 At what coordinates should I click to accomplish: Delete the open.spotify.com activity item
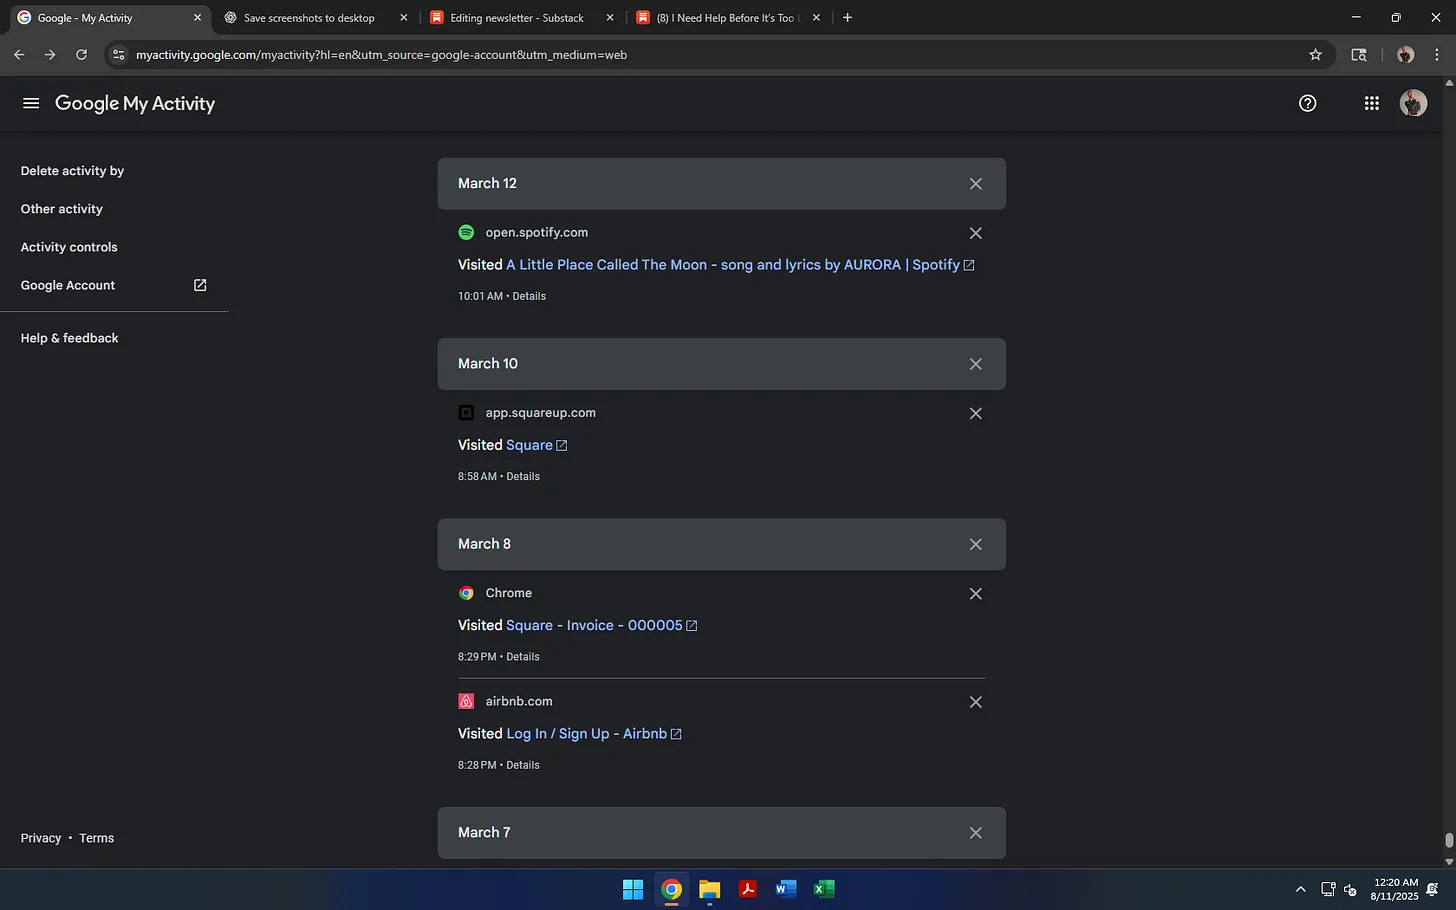pos(975,233)
